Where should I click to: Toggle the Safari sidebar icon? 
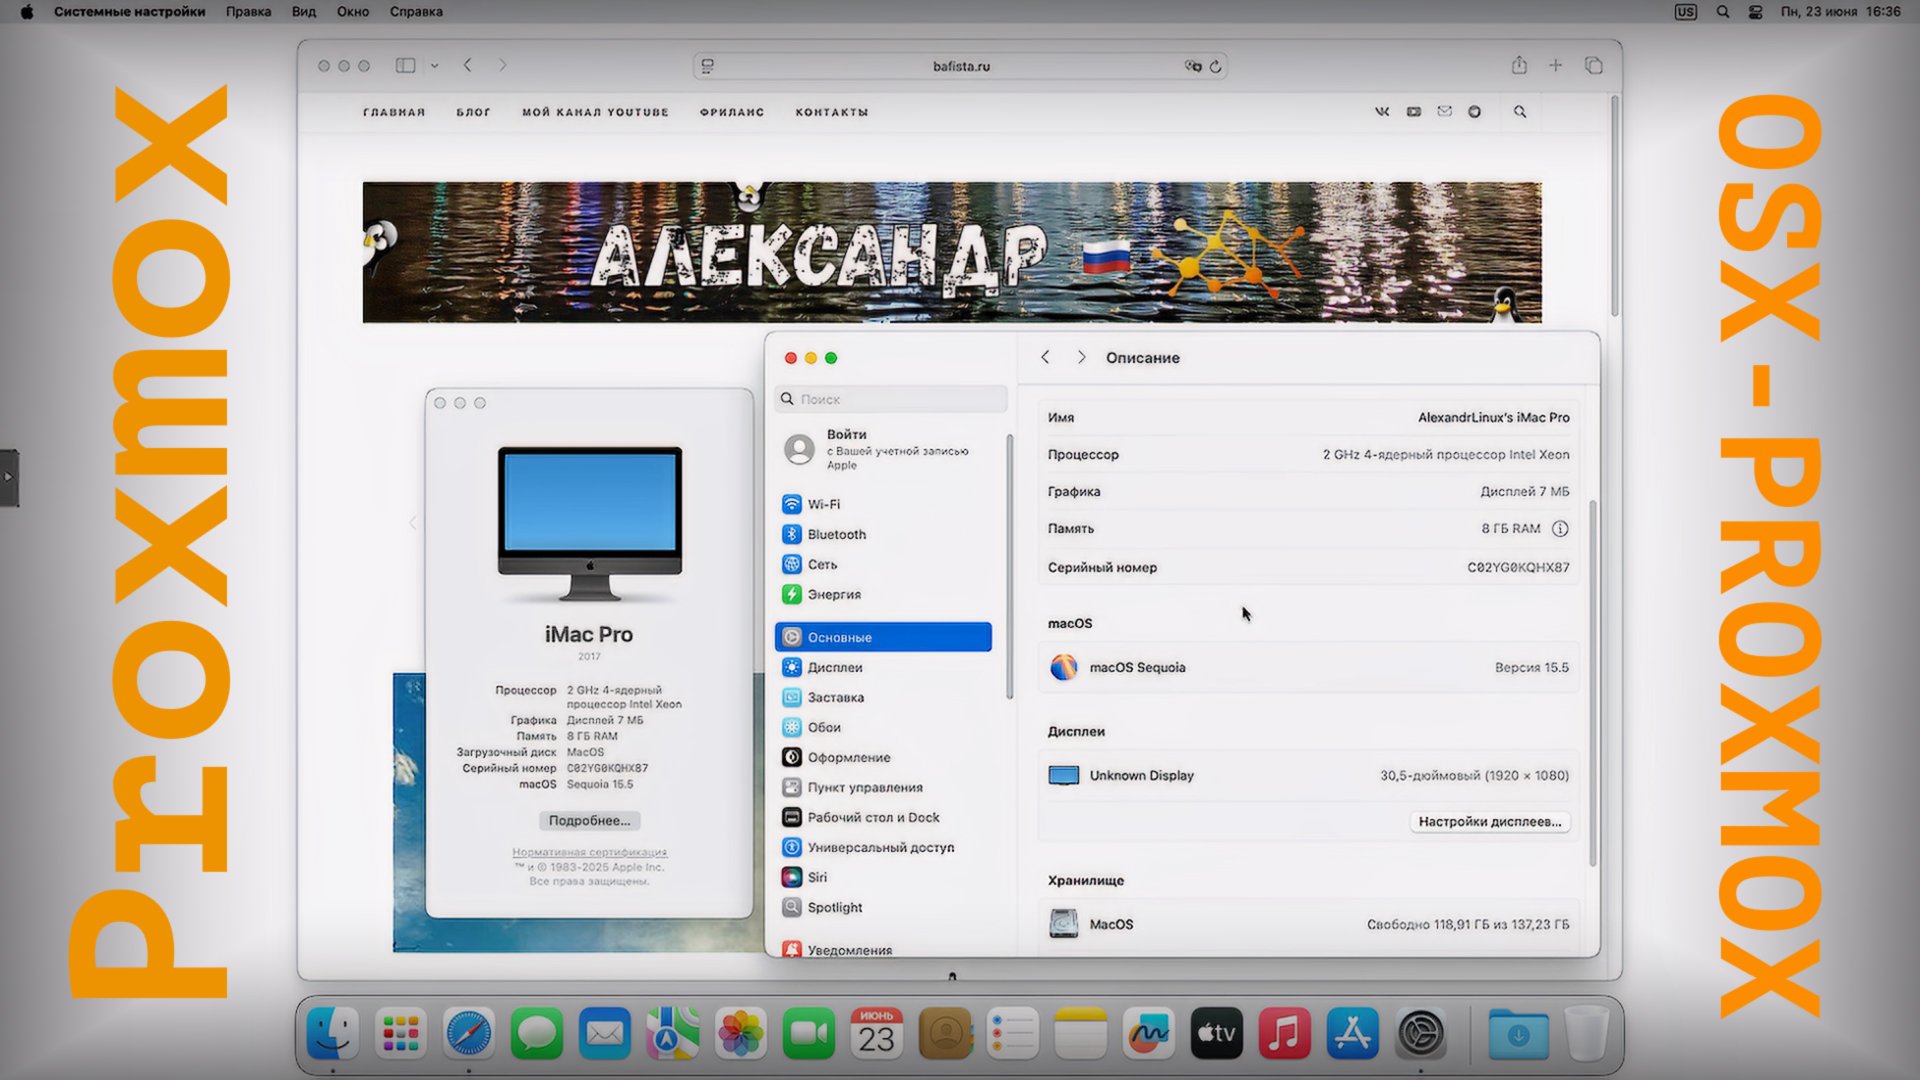click(404, 65)
